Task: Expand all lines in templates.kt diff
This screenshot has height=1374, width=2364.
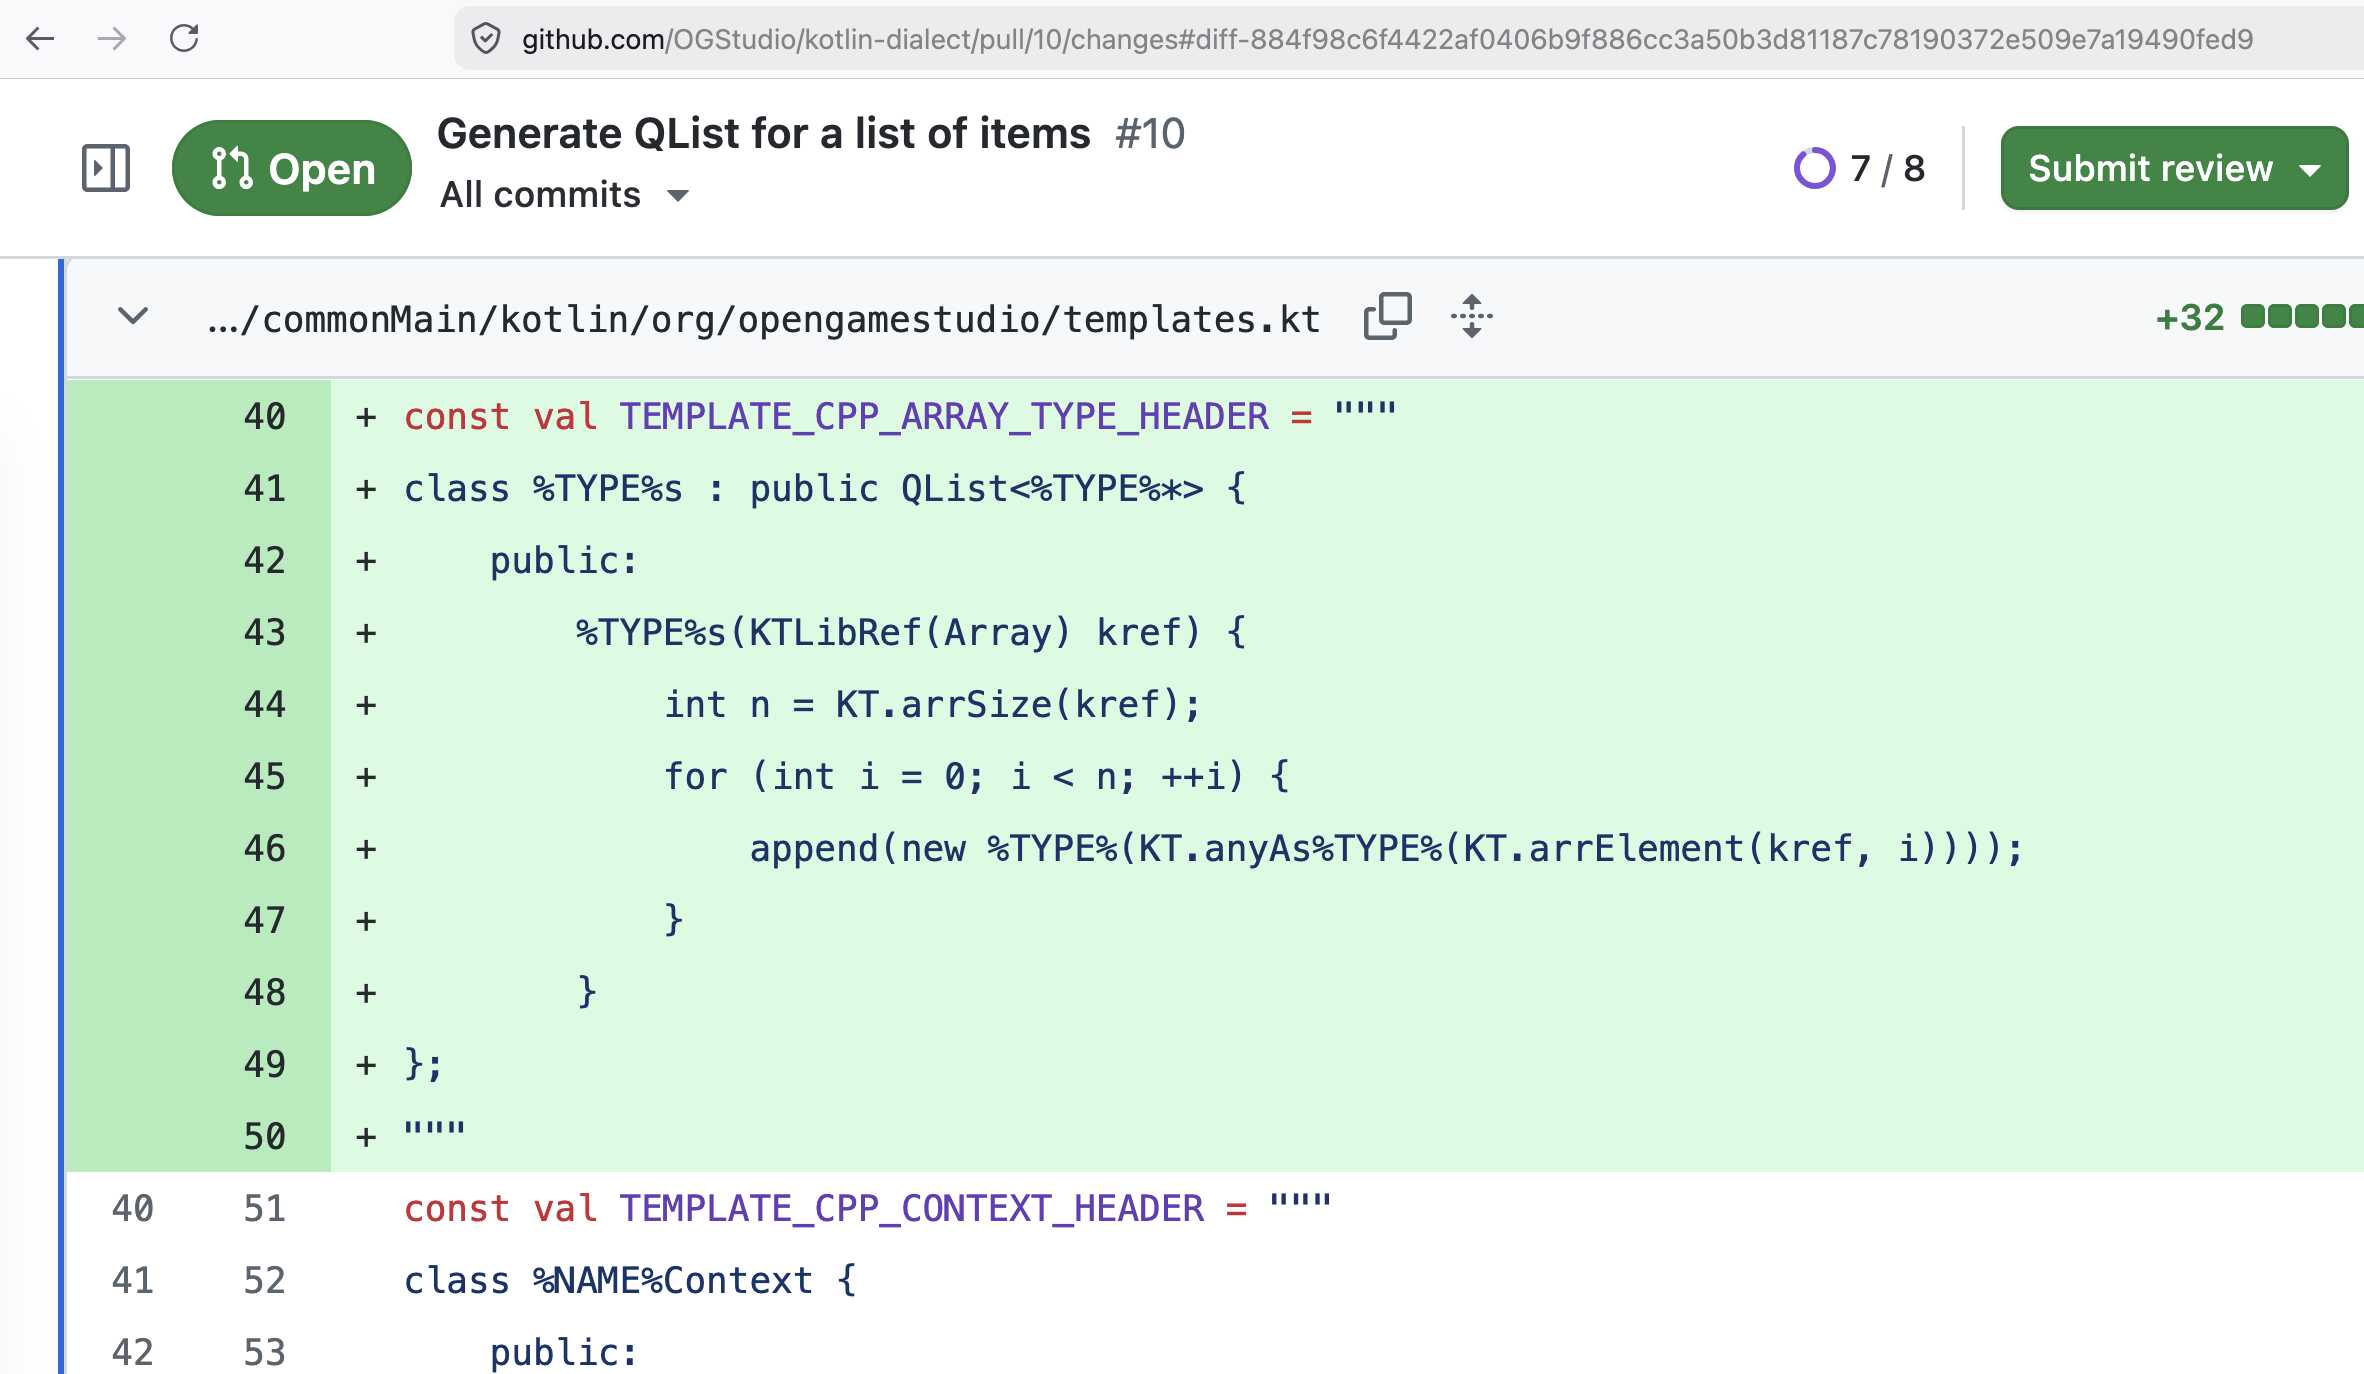Action: (1472, 317)
